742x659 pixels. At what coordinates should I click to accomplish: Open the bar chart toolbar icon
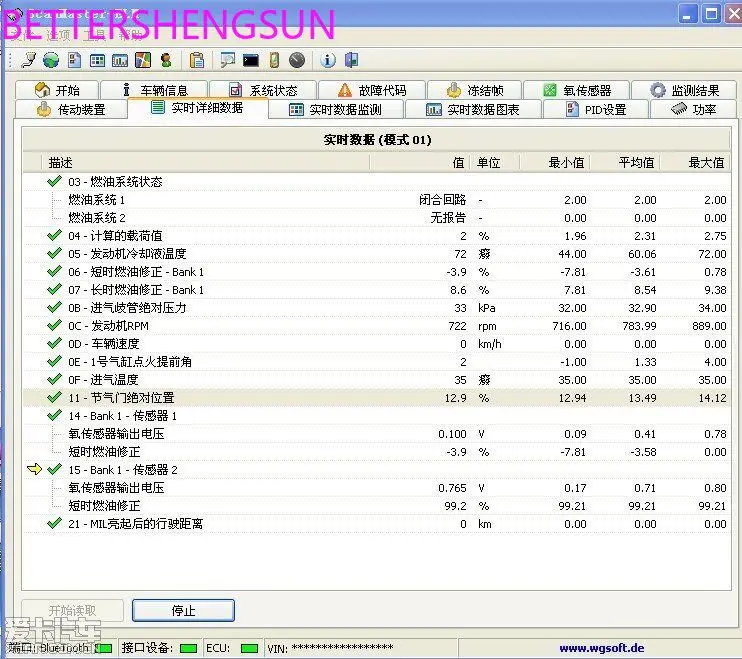120,60
